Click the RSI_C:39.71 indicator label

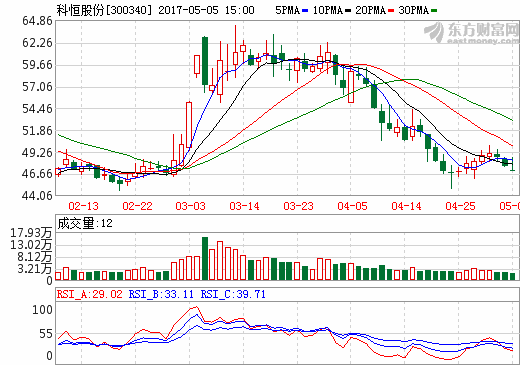(233, 294)
